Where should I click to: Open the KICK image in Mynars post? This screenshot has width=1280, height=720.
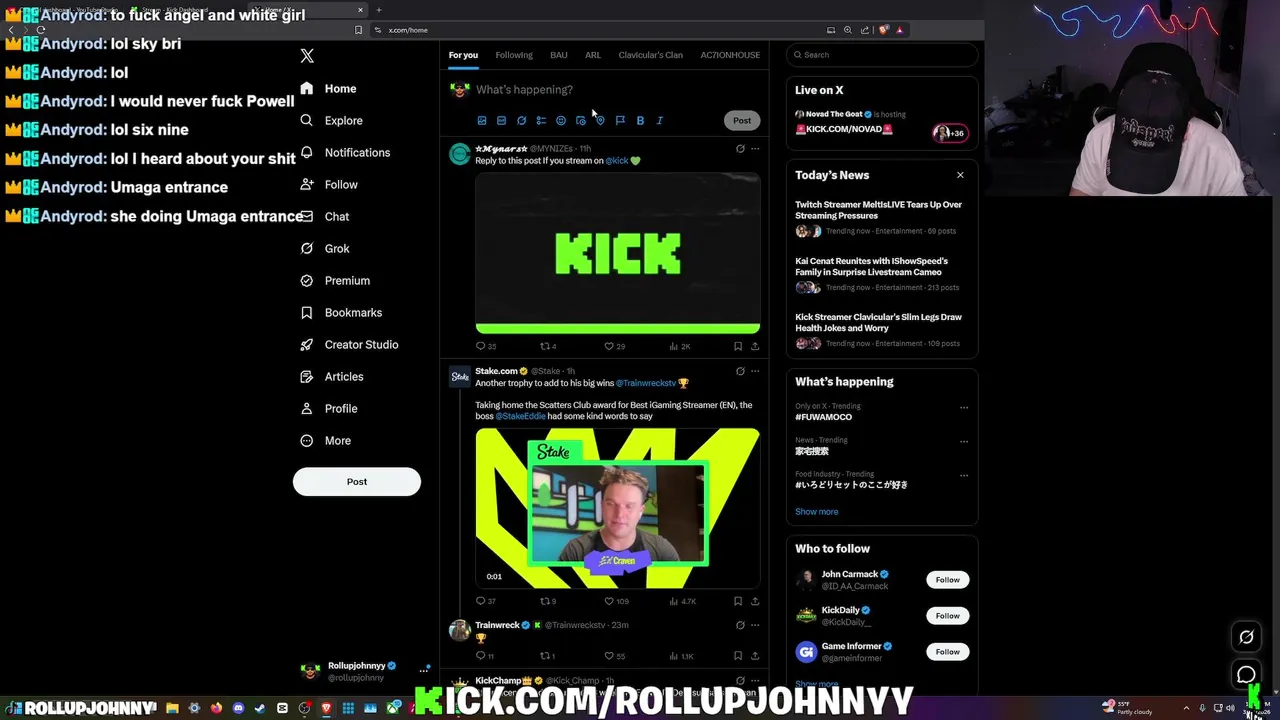click(618, 253)
